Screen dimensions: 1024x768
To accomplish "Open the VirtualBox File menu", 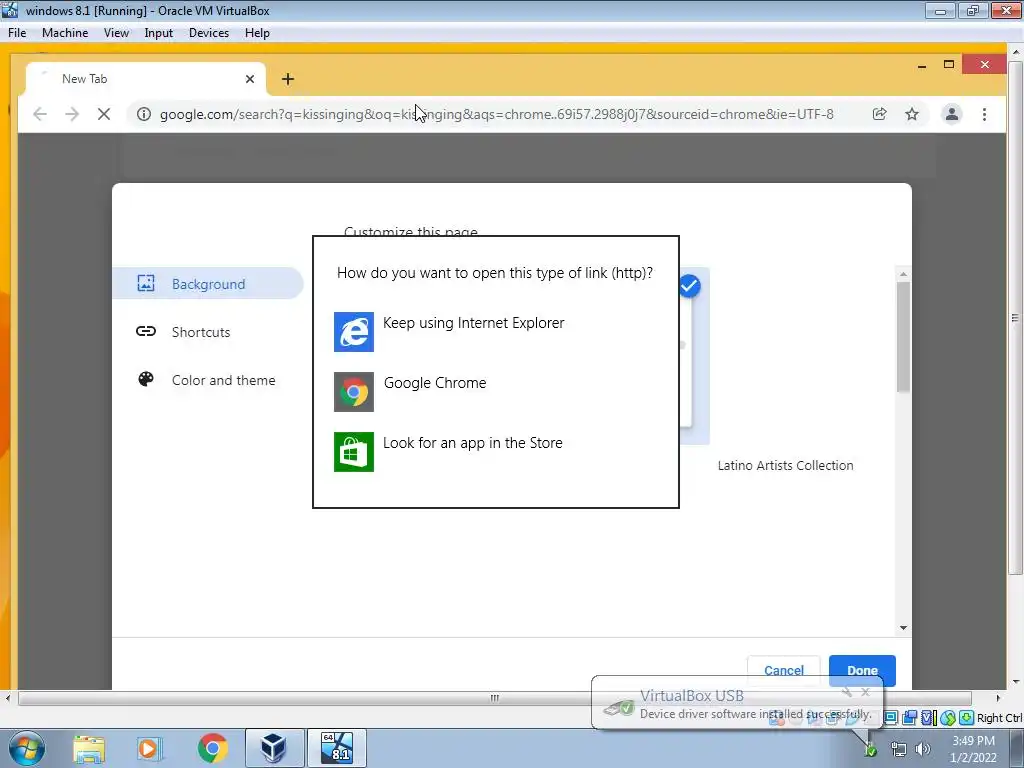I will tap(17, 33).
